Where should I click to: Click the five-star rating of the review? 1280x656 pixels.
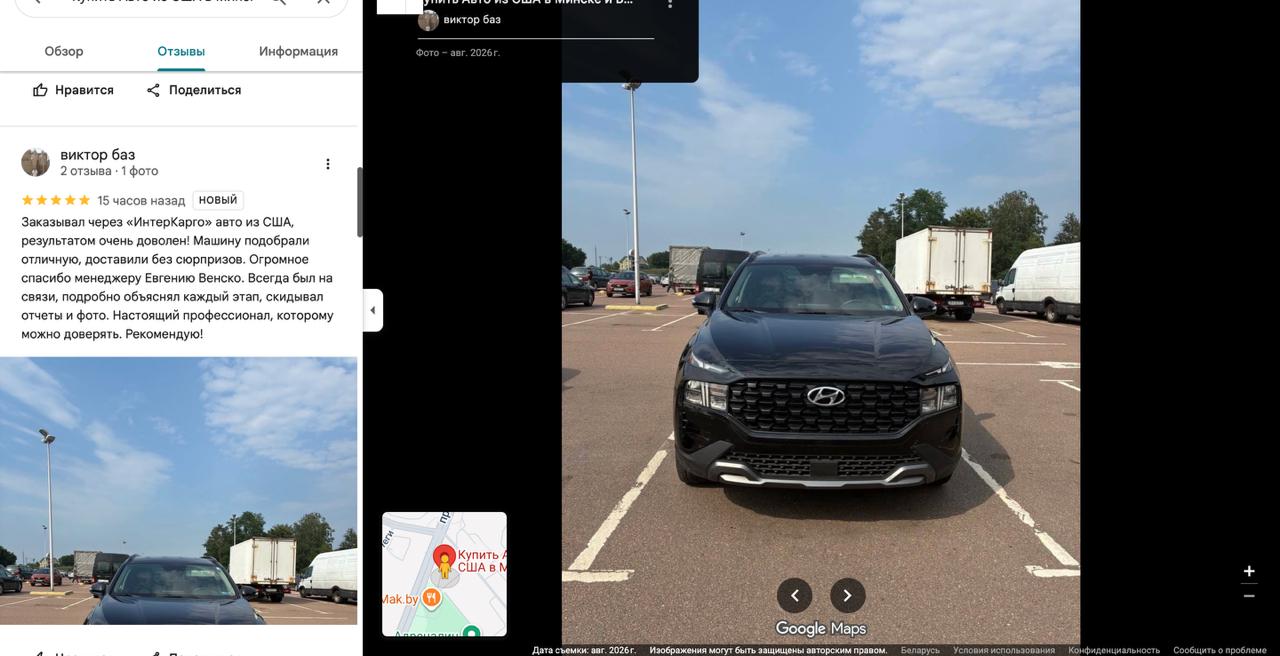[56, 200]
